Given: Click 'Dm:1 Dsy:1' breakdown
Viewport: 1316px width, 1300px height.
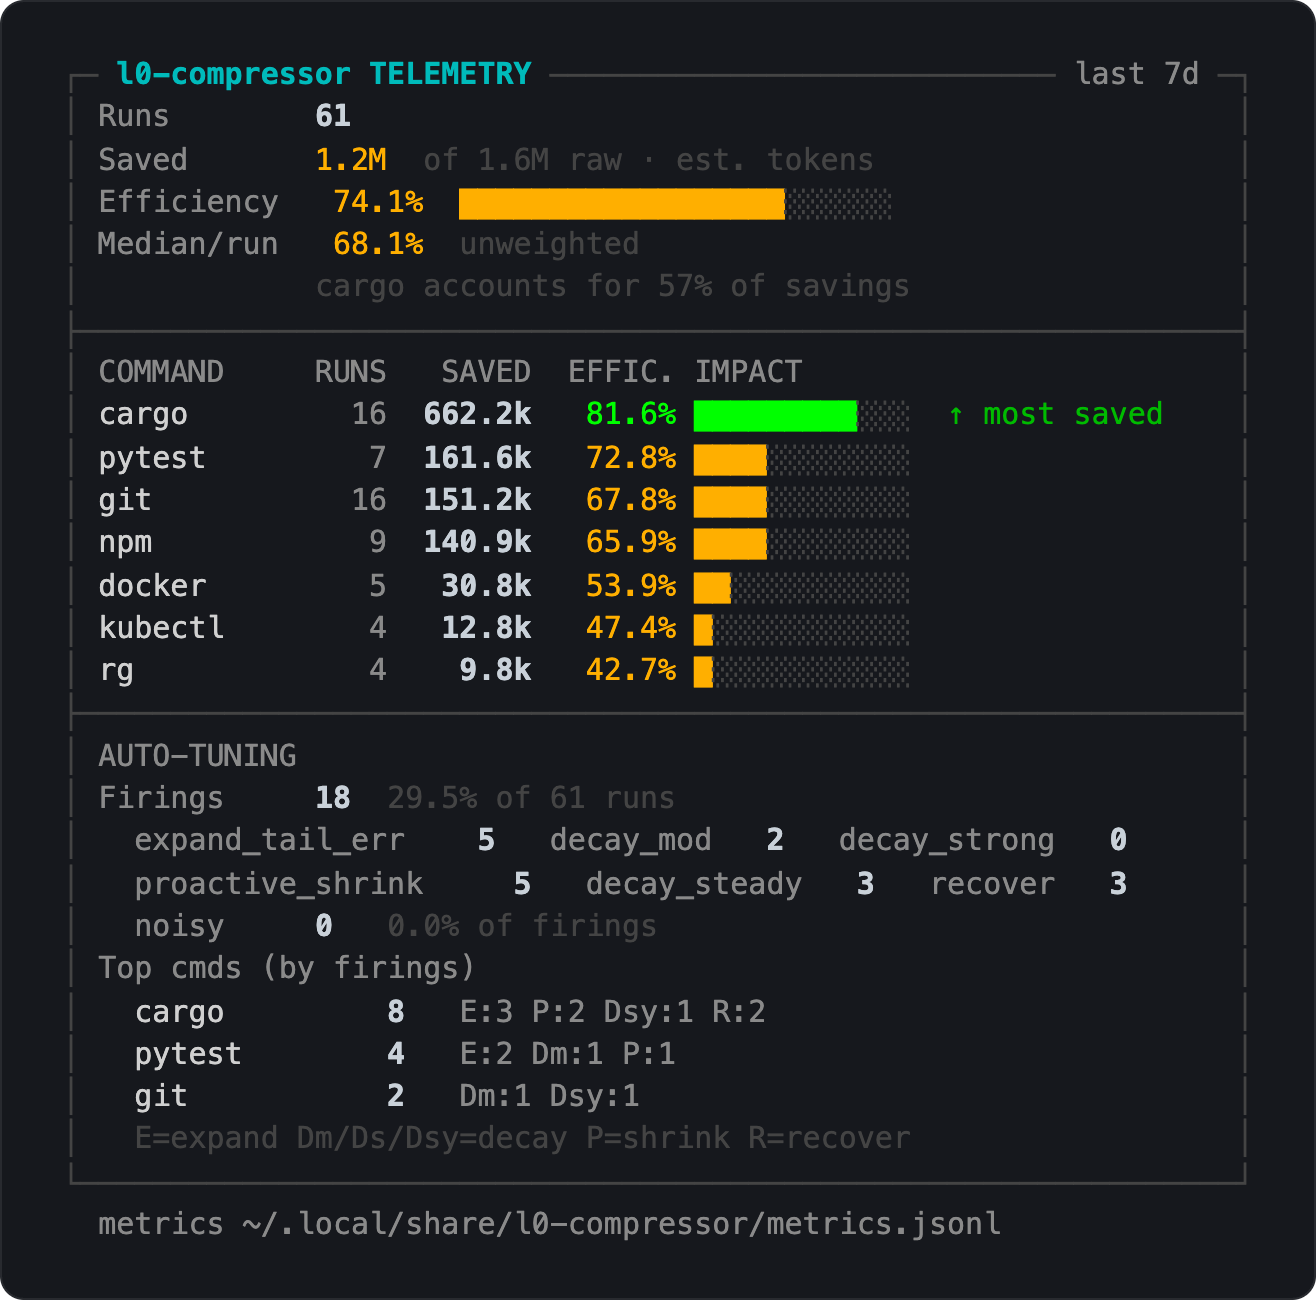Looking at the screenshot, I should [x=549, y=1096].
